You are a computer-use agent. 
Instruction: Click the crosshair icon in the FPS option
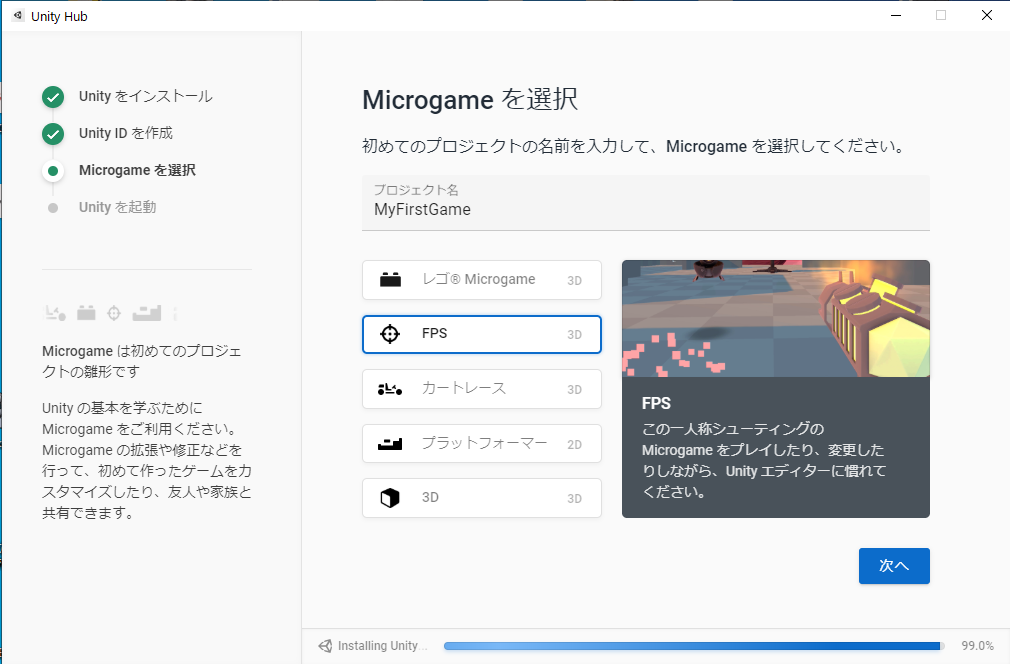(390, 334)
